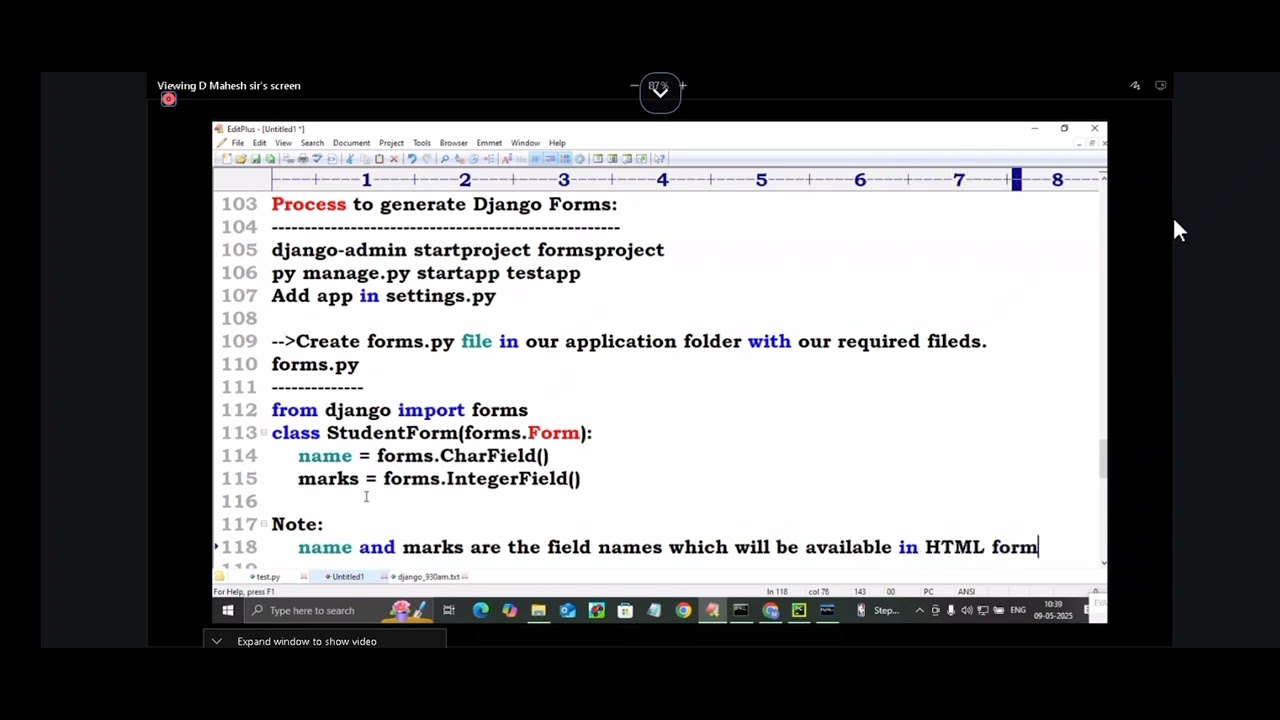Print the document from the toolbar
The height and width of the screenshot is (720, 1280).
[x=303, y=159]
